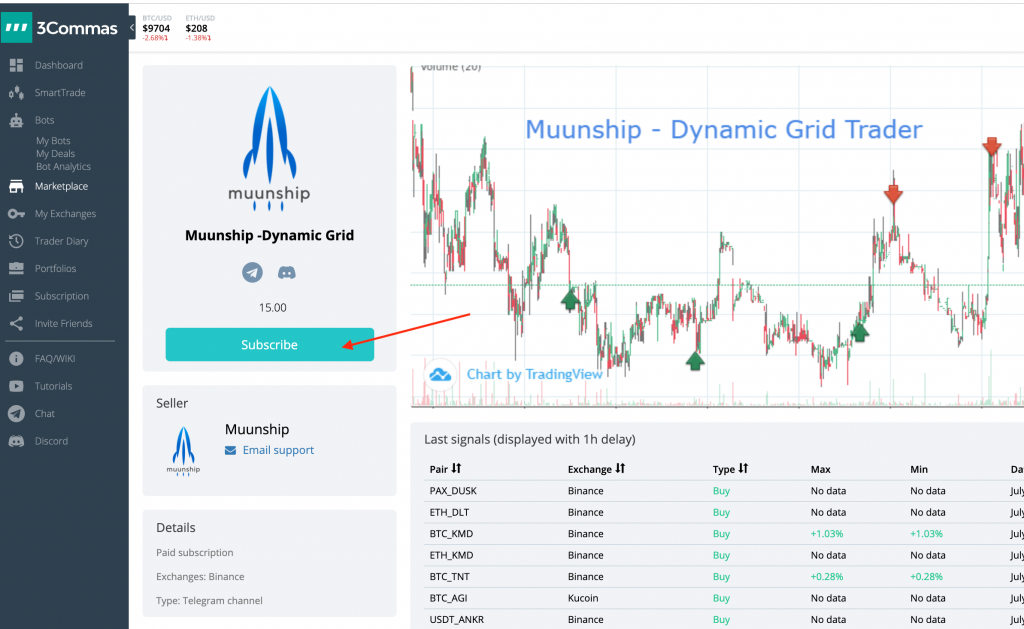This screenshot has height=629, width=1024.
Task: Click the Muunship -Dynamic Grid title
Action: click(x=269, y=235)
